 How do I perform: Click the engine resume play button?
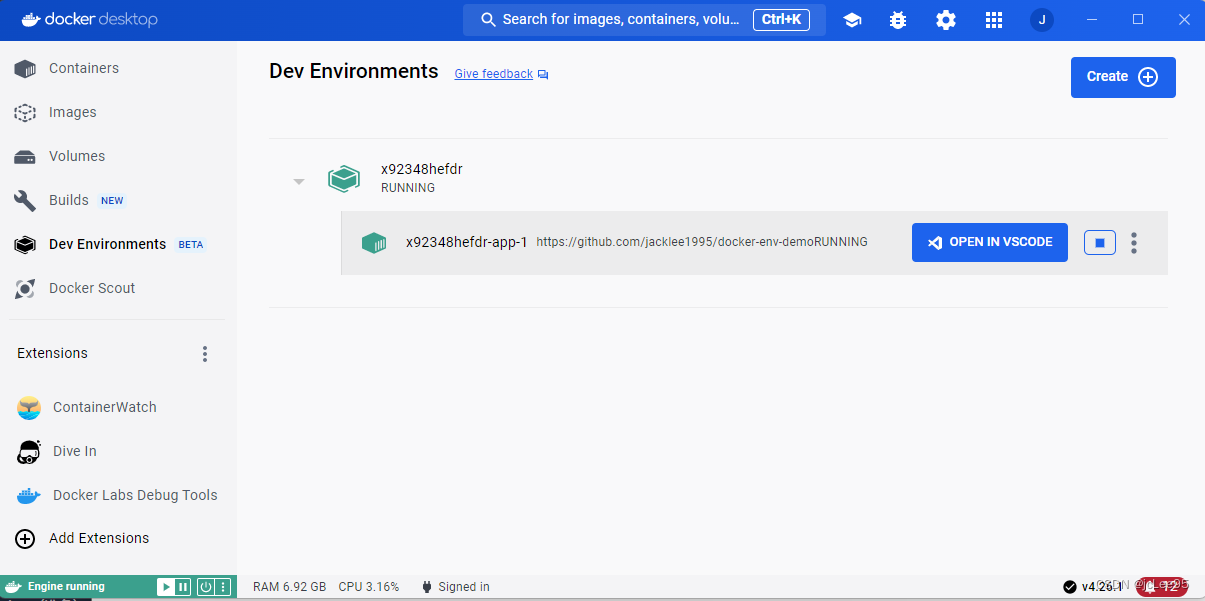tap(166, 587)
